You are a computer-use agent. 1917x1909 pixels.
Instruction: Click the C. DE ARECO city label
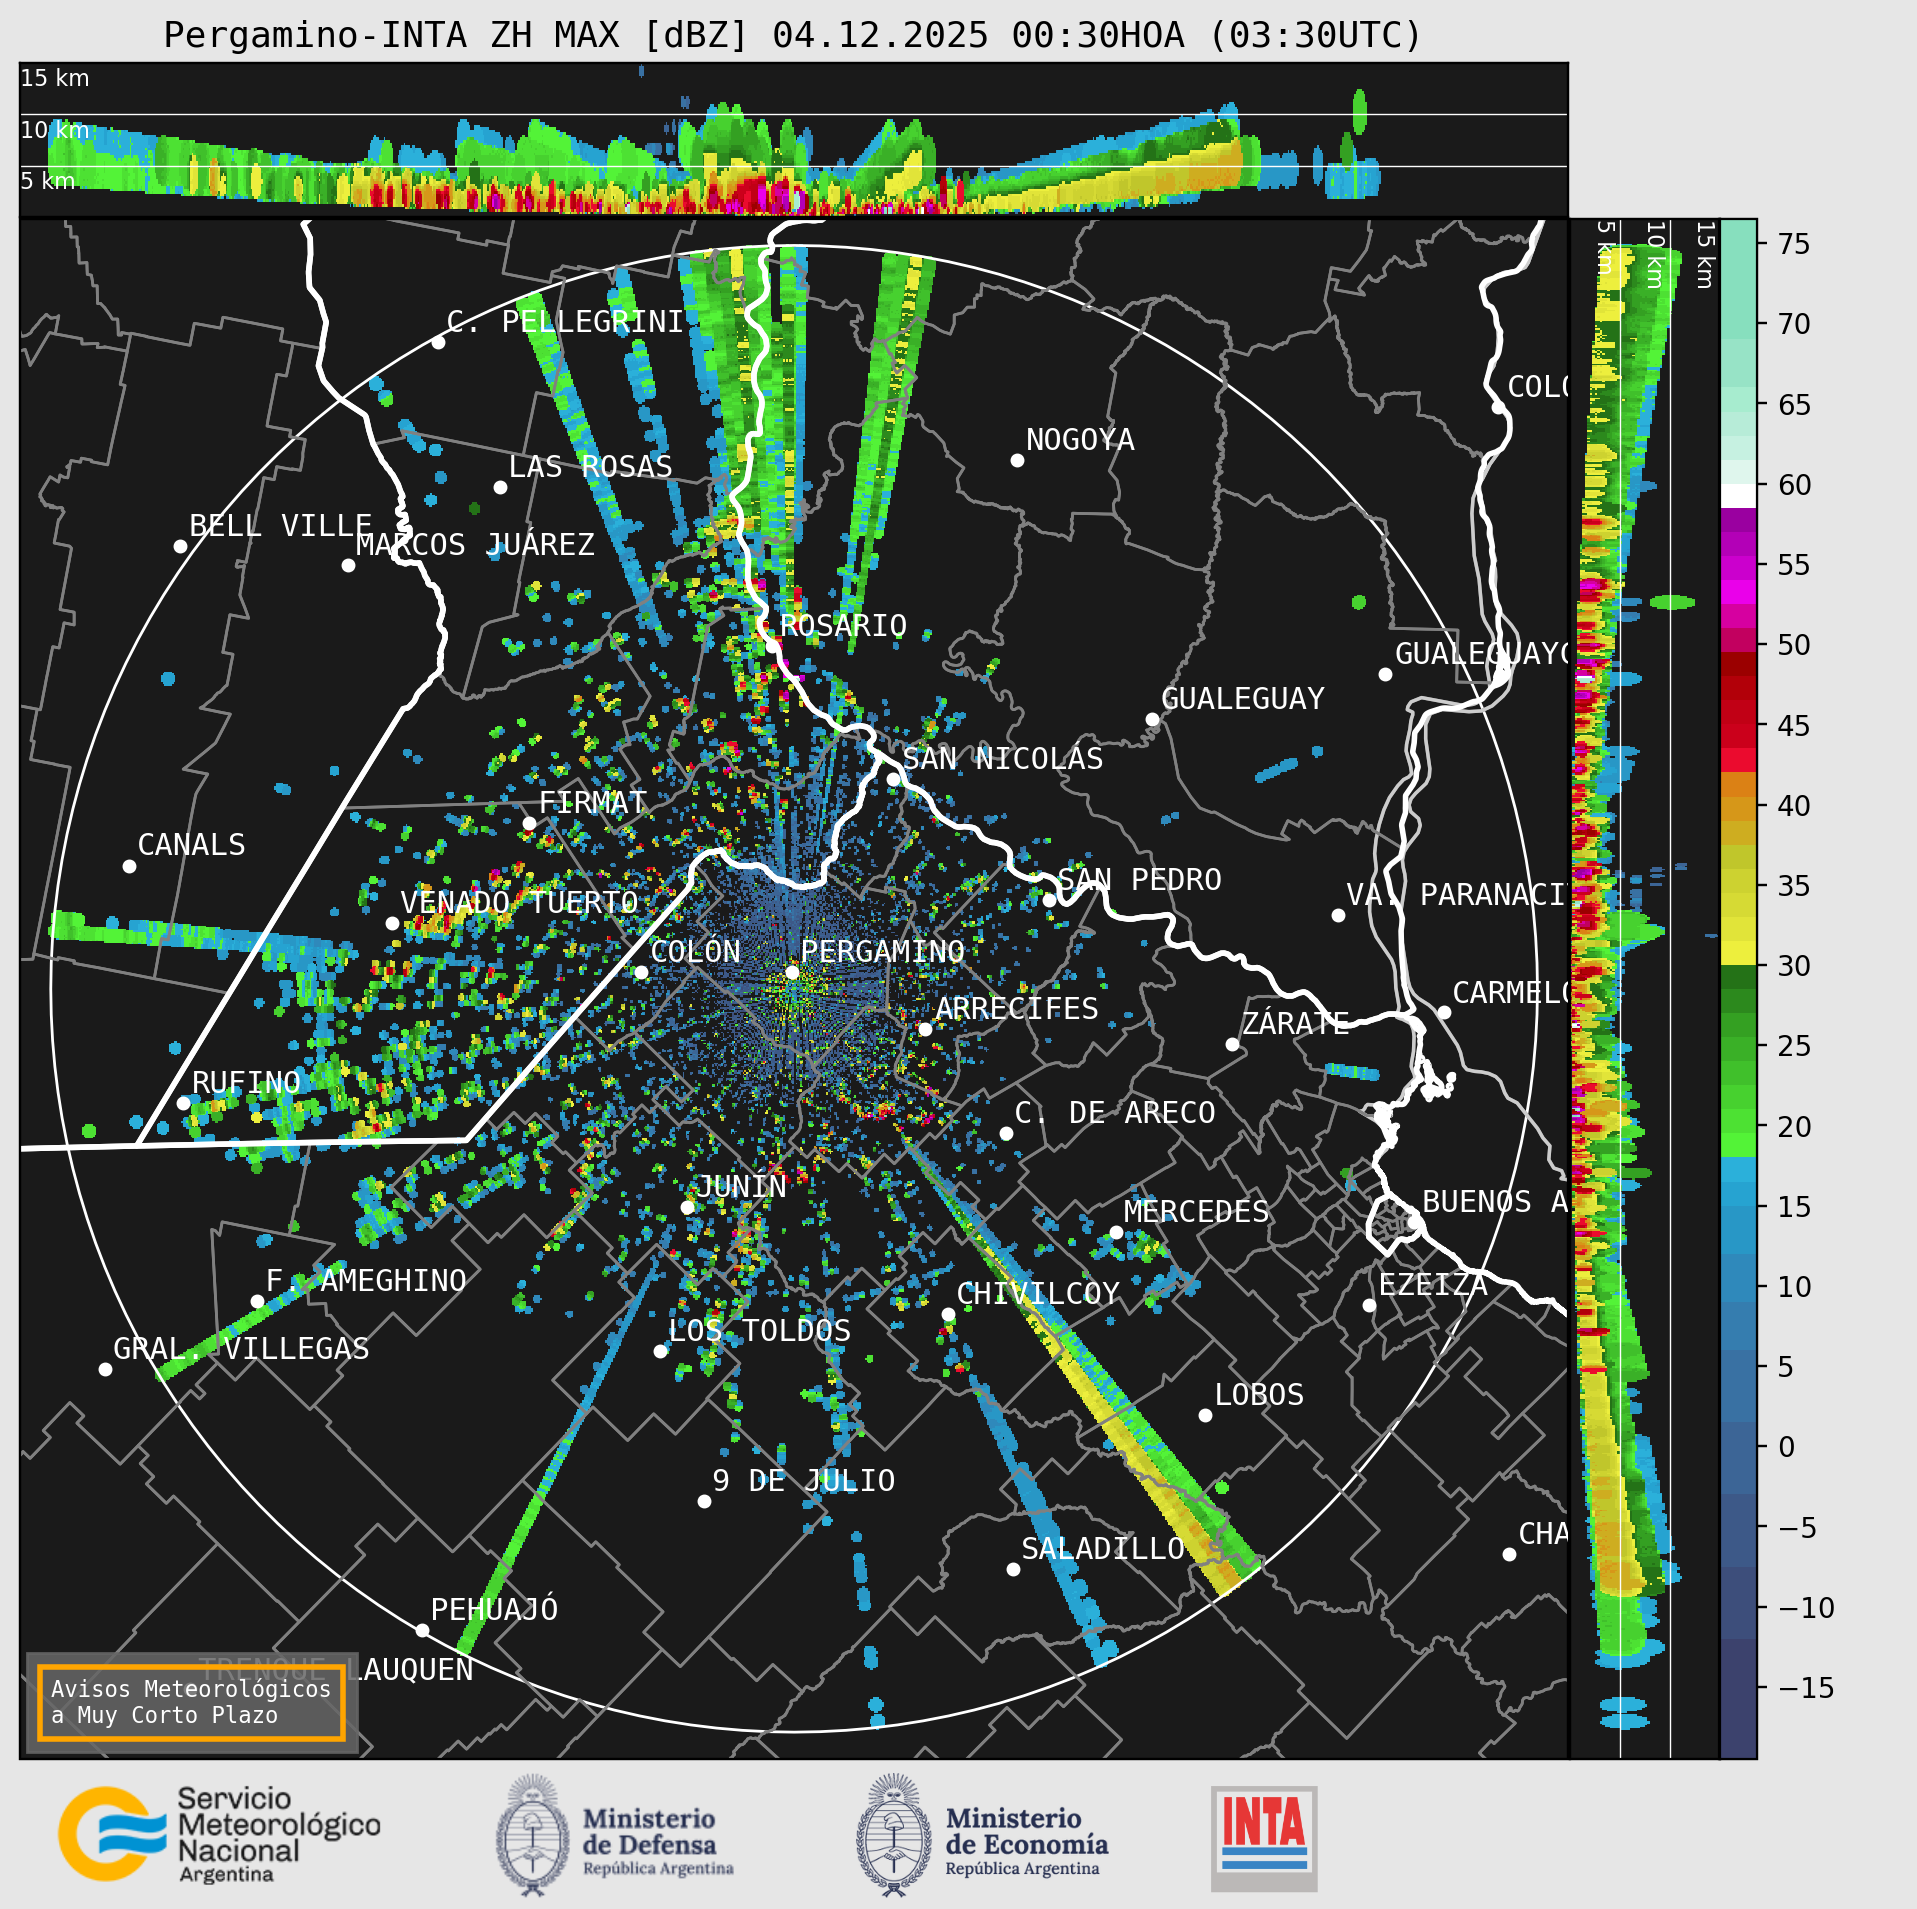coord(1115,1113)
